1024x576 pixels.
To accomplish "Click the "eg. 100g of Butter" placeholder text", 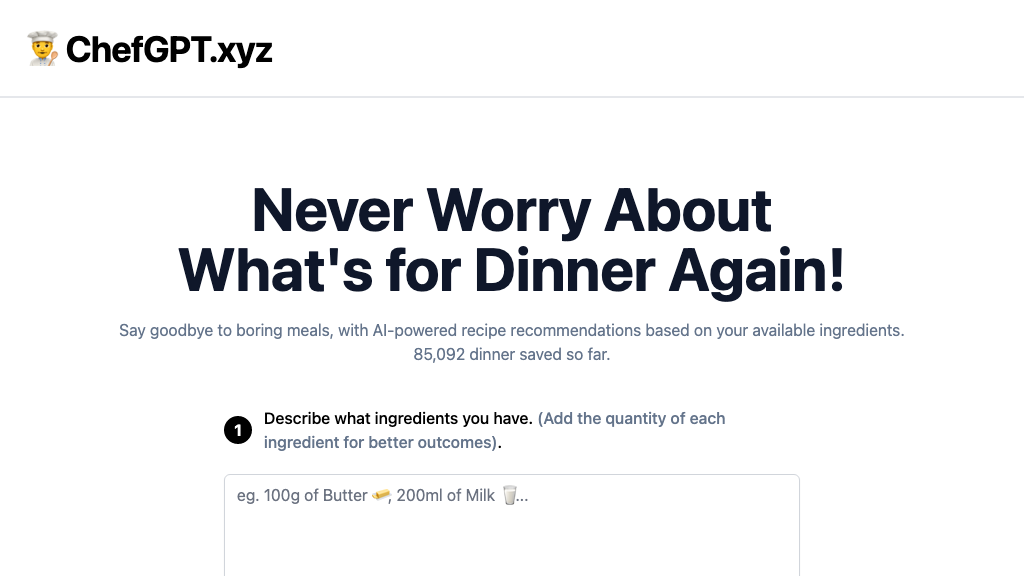I will (x=302, y=496).
